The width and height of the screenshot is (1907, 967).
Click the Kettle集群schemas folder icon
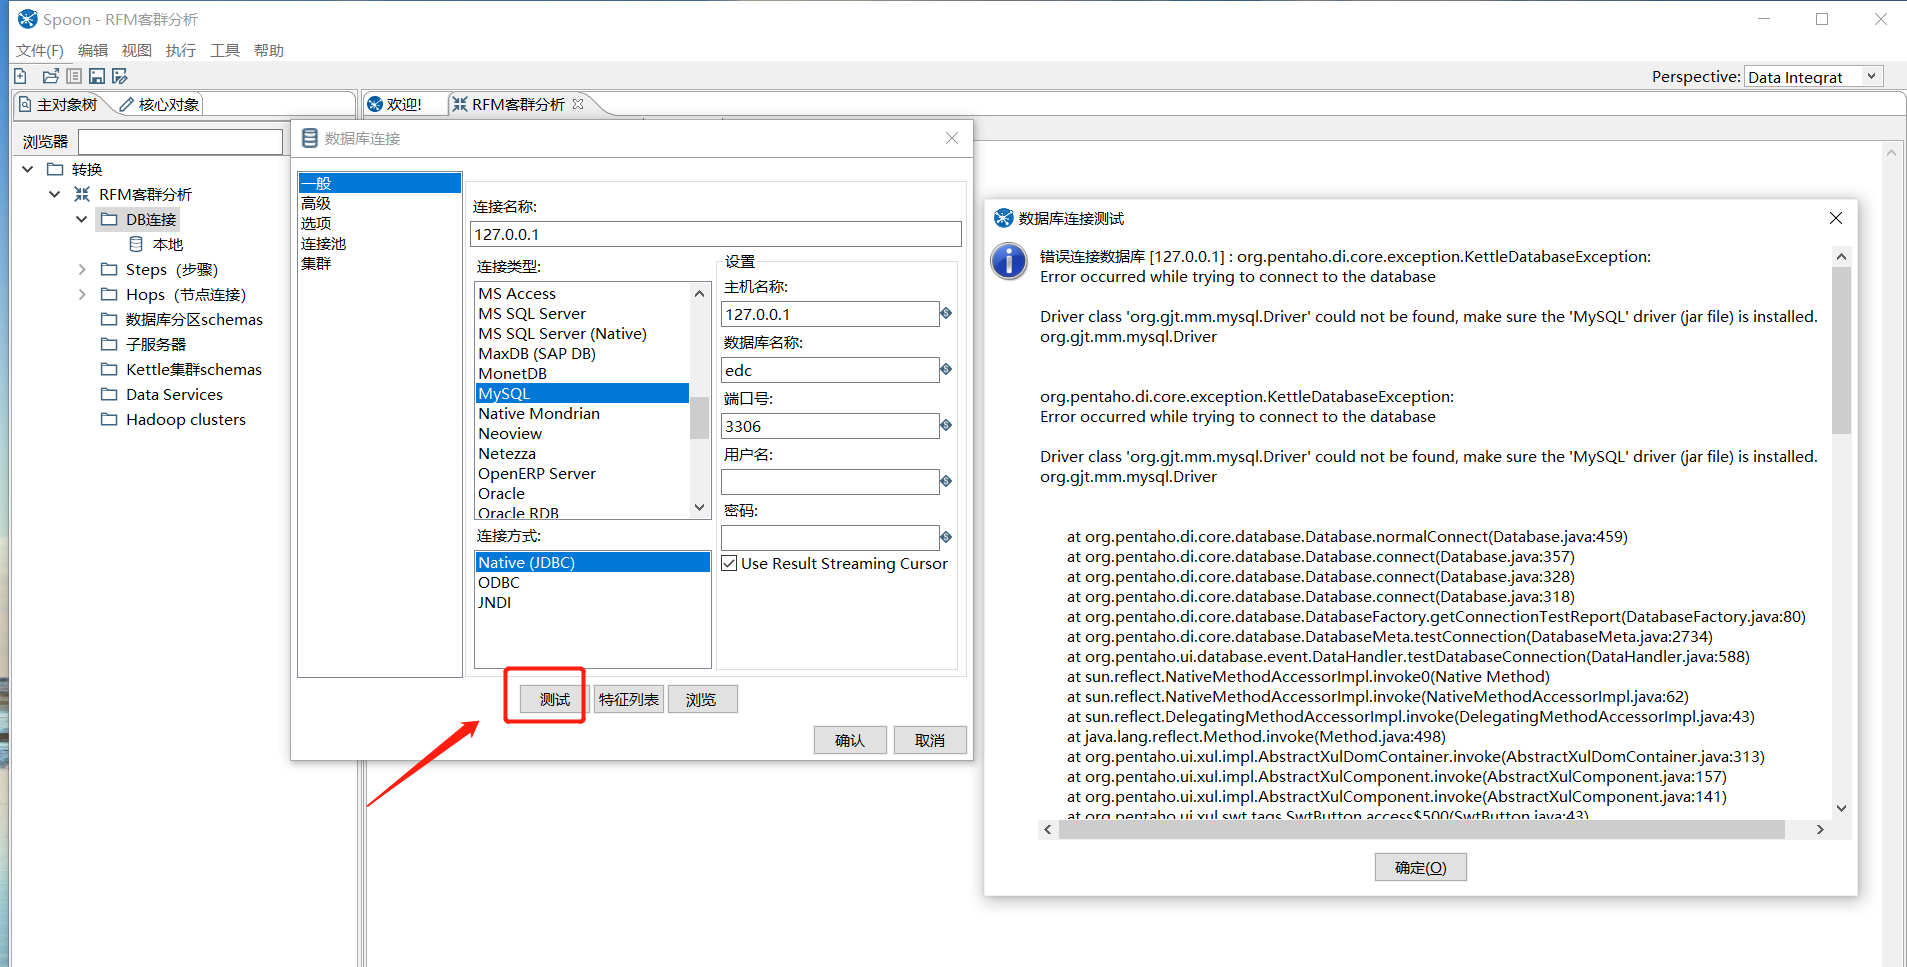pos(109,369)
